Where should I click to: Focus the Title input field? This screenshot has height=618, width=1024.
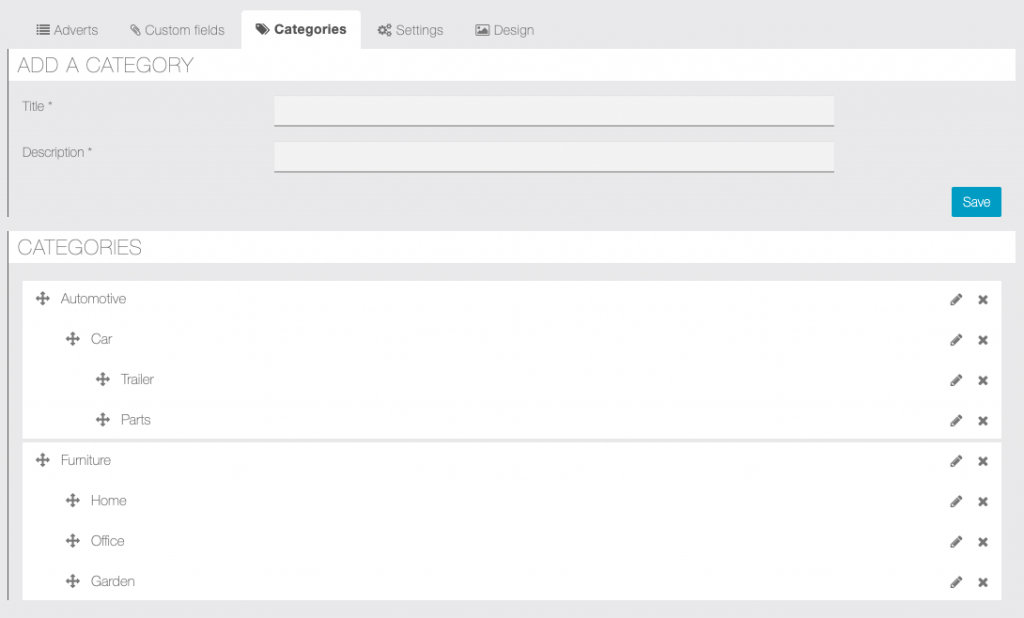coord(553,110)
